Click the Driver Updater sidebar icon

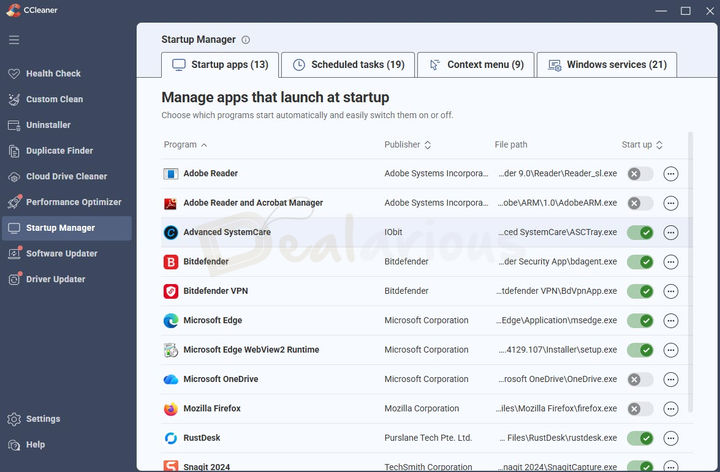point(14,279)
